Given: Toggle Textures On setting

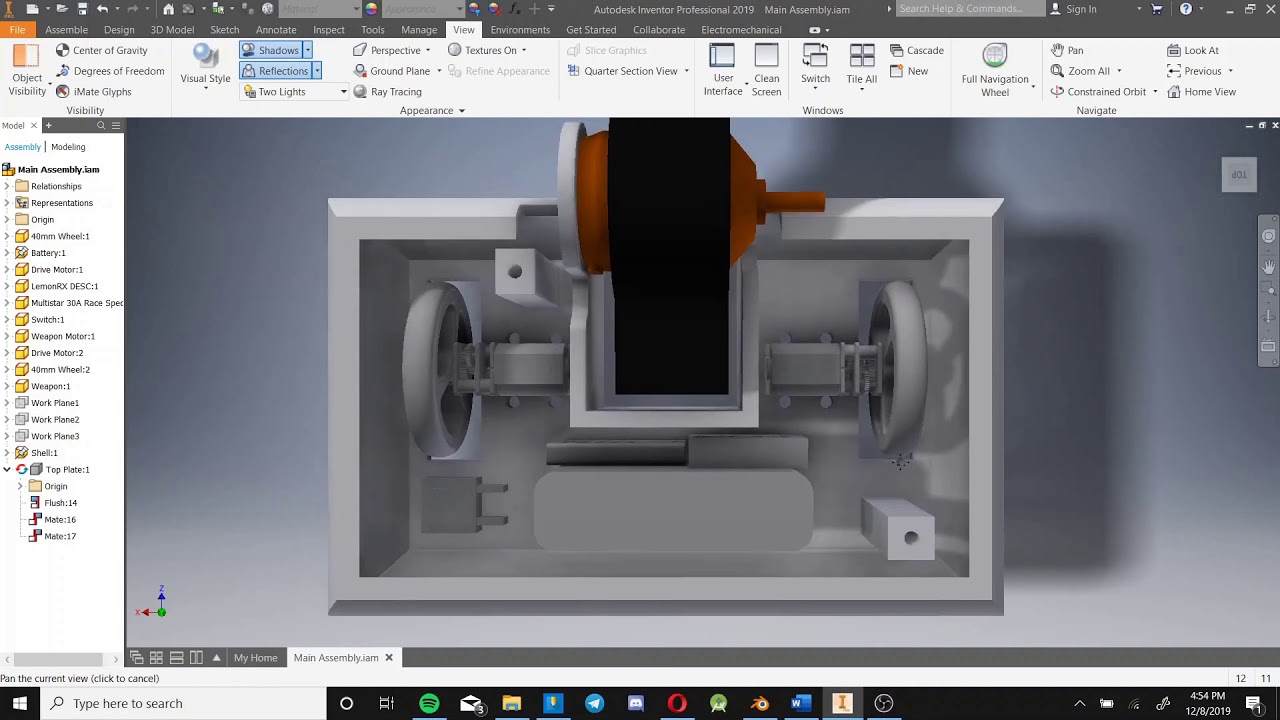Looking at the screenshot, I should 482,50.
